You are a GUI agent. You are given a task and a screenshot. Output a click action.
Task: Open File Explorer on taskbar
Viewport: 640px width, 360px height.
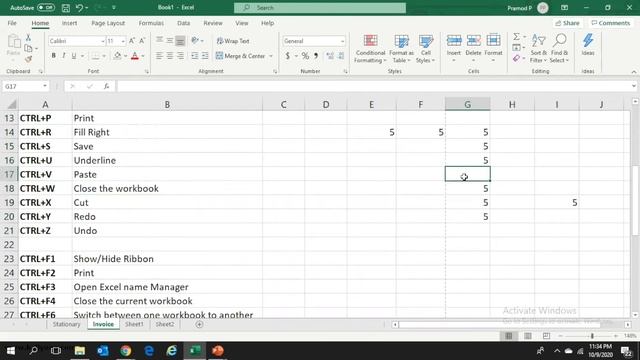pos(80,351)
